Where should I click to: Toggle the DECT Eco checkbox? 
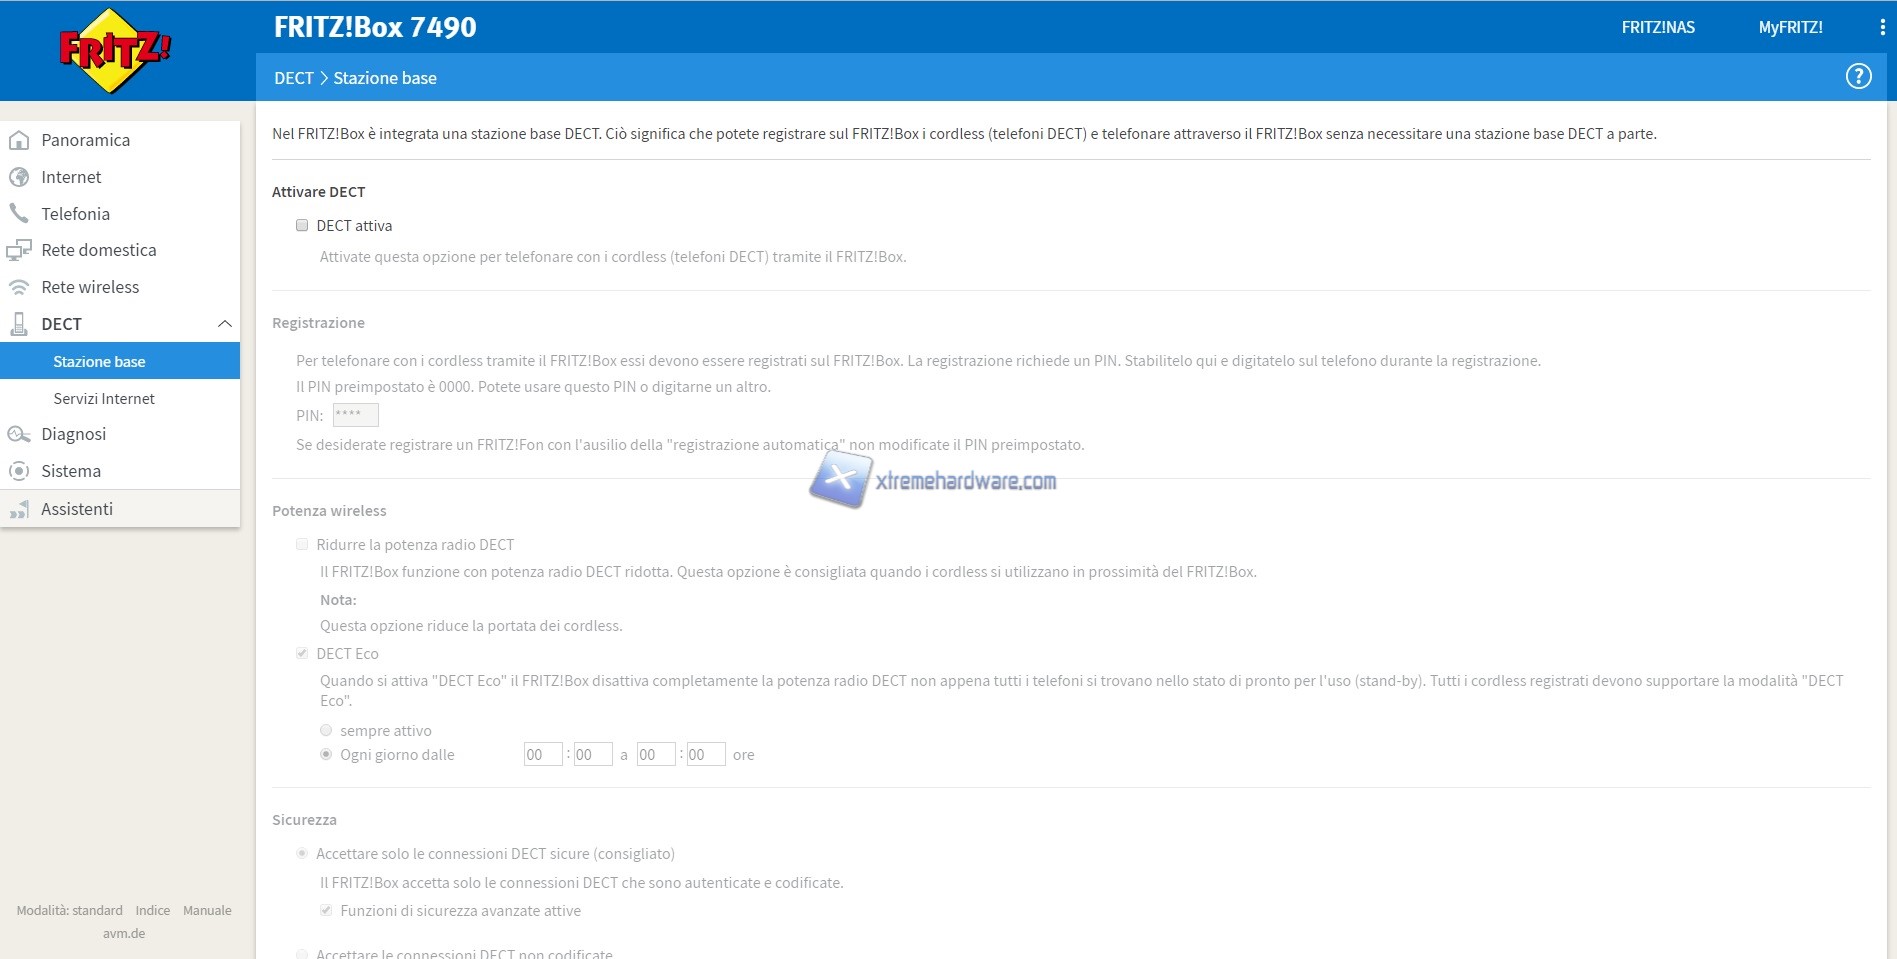tap(302, 654)
